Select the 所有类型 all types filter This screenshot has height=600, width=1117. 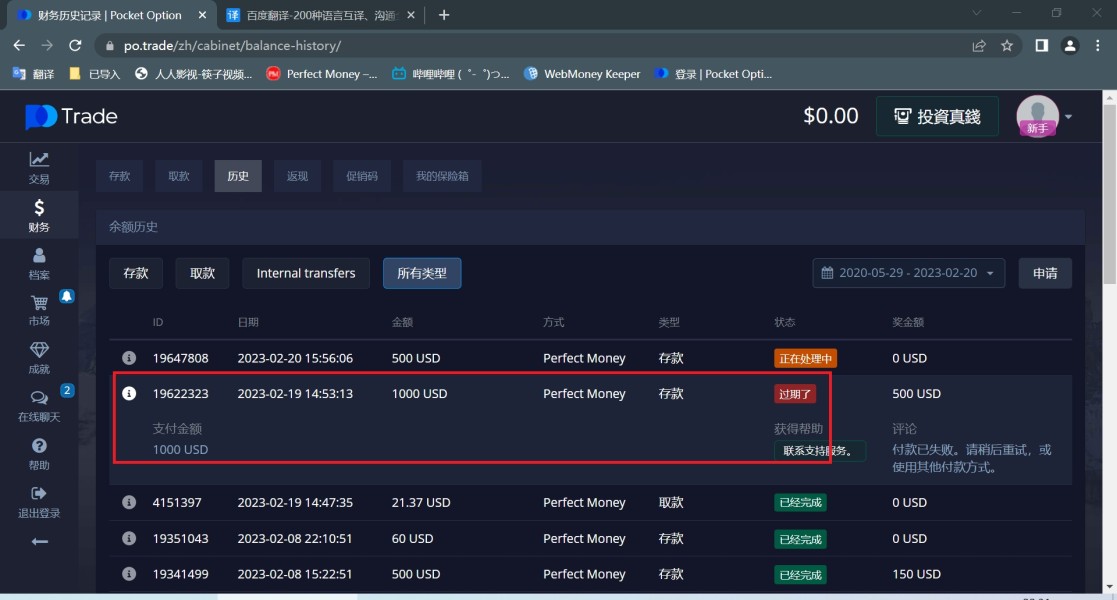(x=421, y=273)
